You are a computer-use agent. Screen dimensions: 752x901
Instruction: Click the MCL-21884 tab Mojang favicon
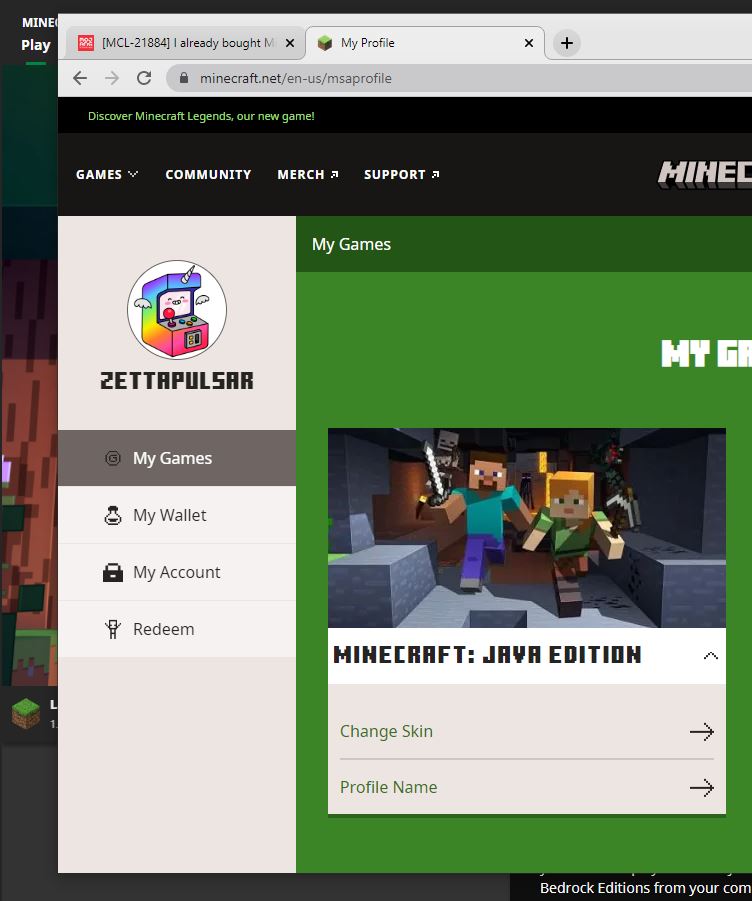(x=86, y=43)
